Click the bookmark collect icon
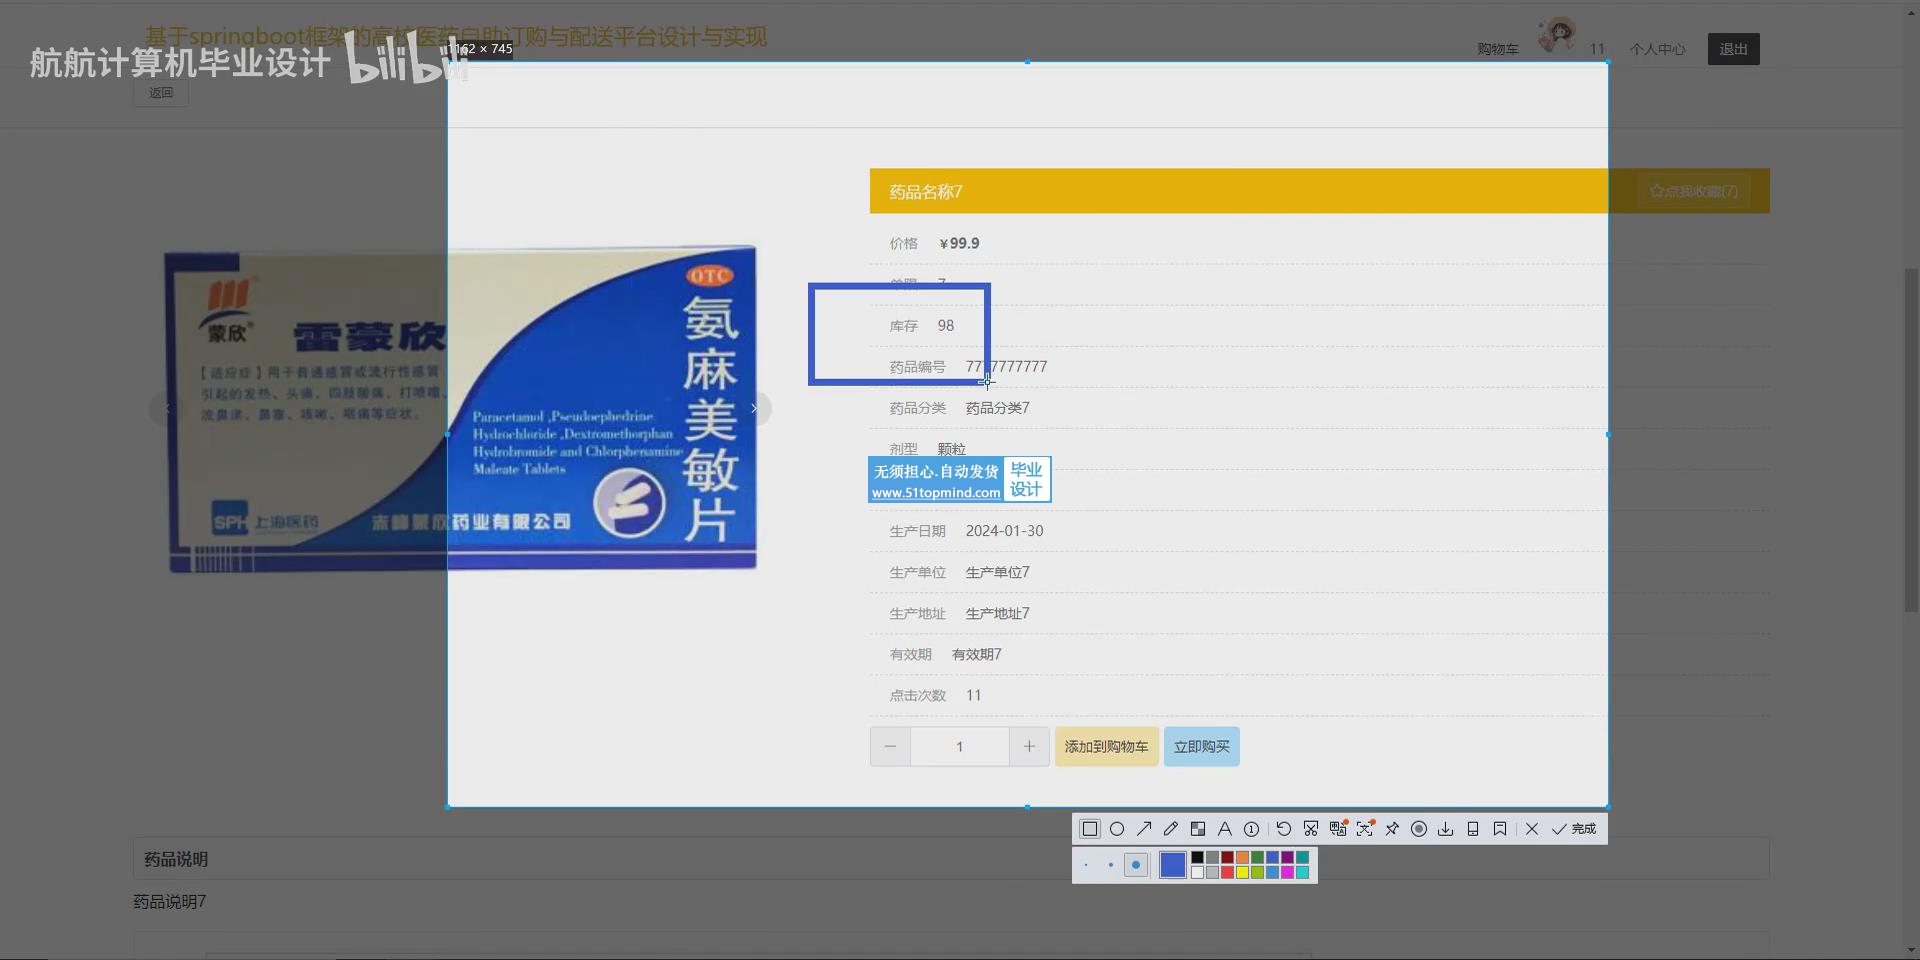 coord(1500,829)
